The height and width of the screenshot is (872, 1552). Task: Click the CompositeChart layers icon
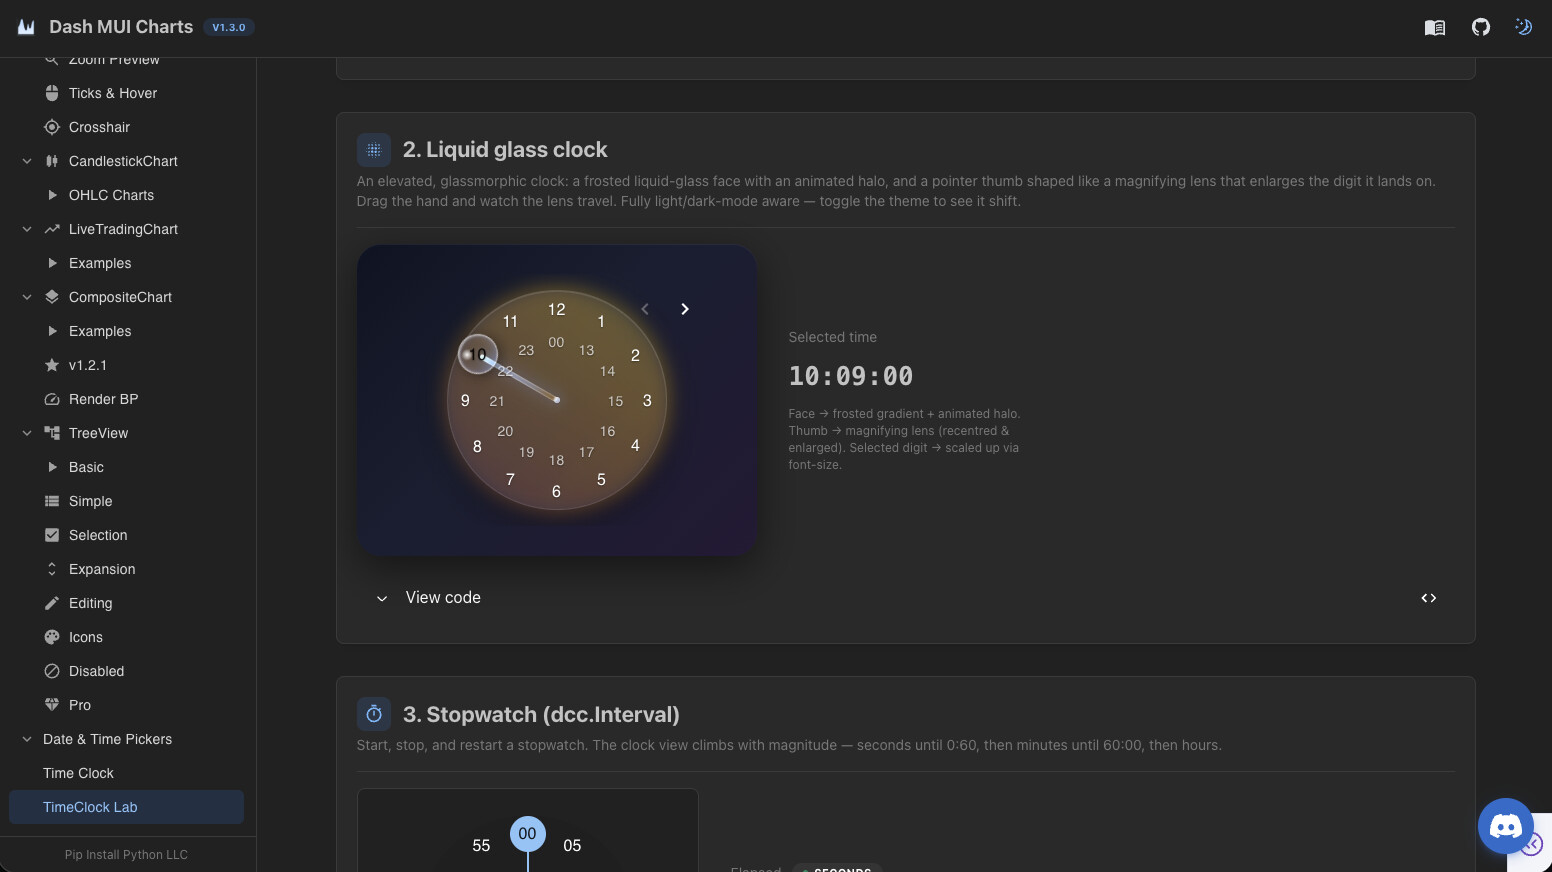tap(52, 297)
